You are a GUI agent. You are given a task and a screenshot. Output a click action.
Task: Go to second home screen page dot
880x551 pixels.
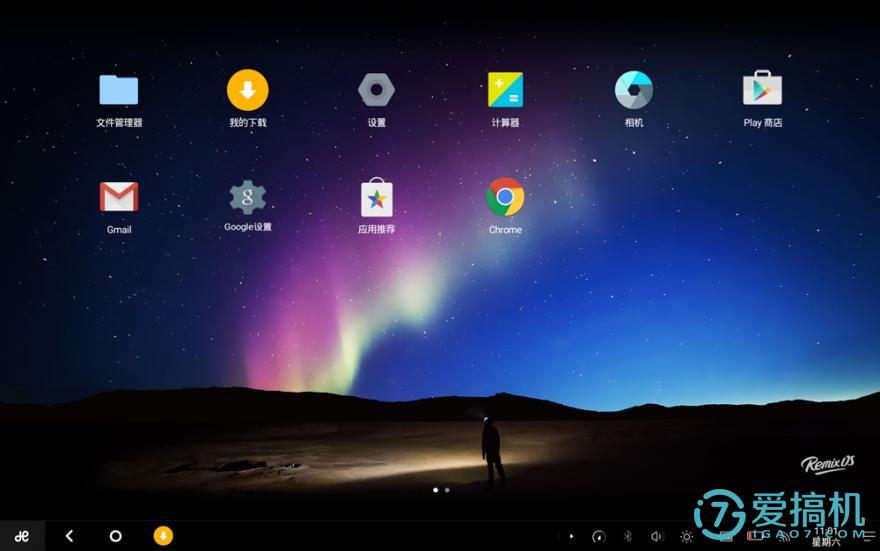tap(447, 490)
